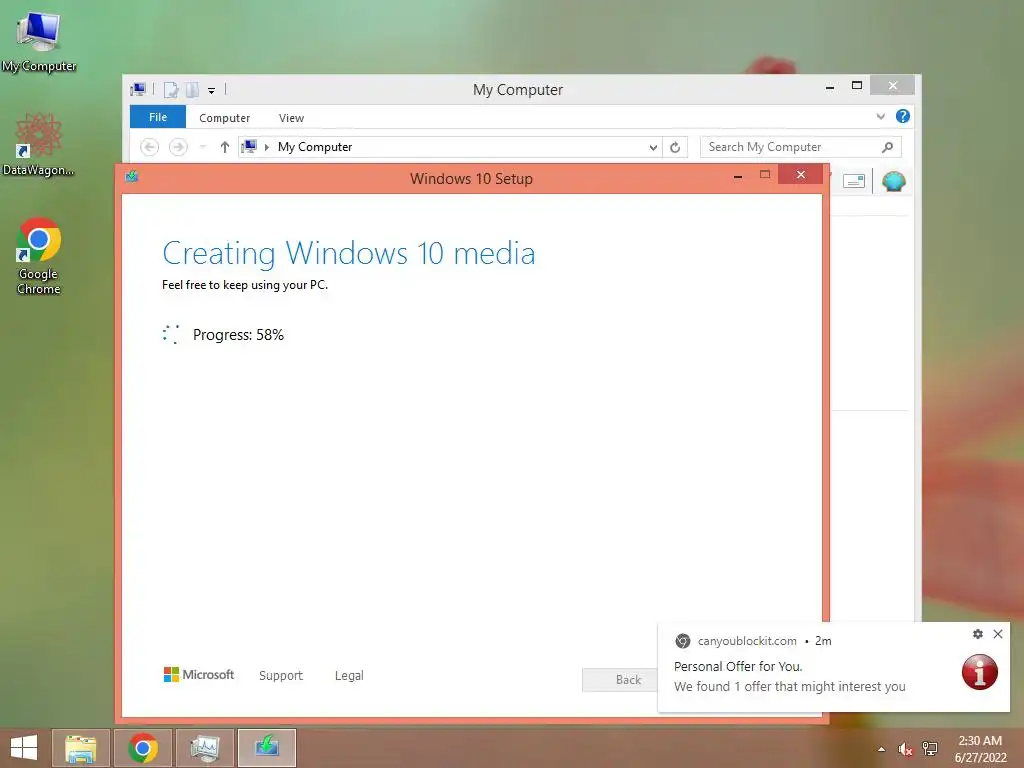Click address bar breadcrumb arrow
The height and width of the screenshot is (768, 1024).
click(x=266, y=148)
